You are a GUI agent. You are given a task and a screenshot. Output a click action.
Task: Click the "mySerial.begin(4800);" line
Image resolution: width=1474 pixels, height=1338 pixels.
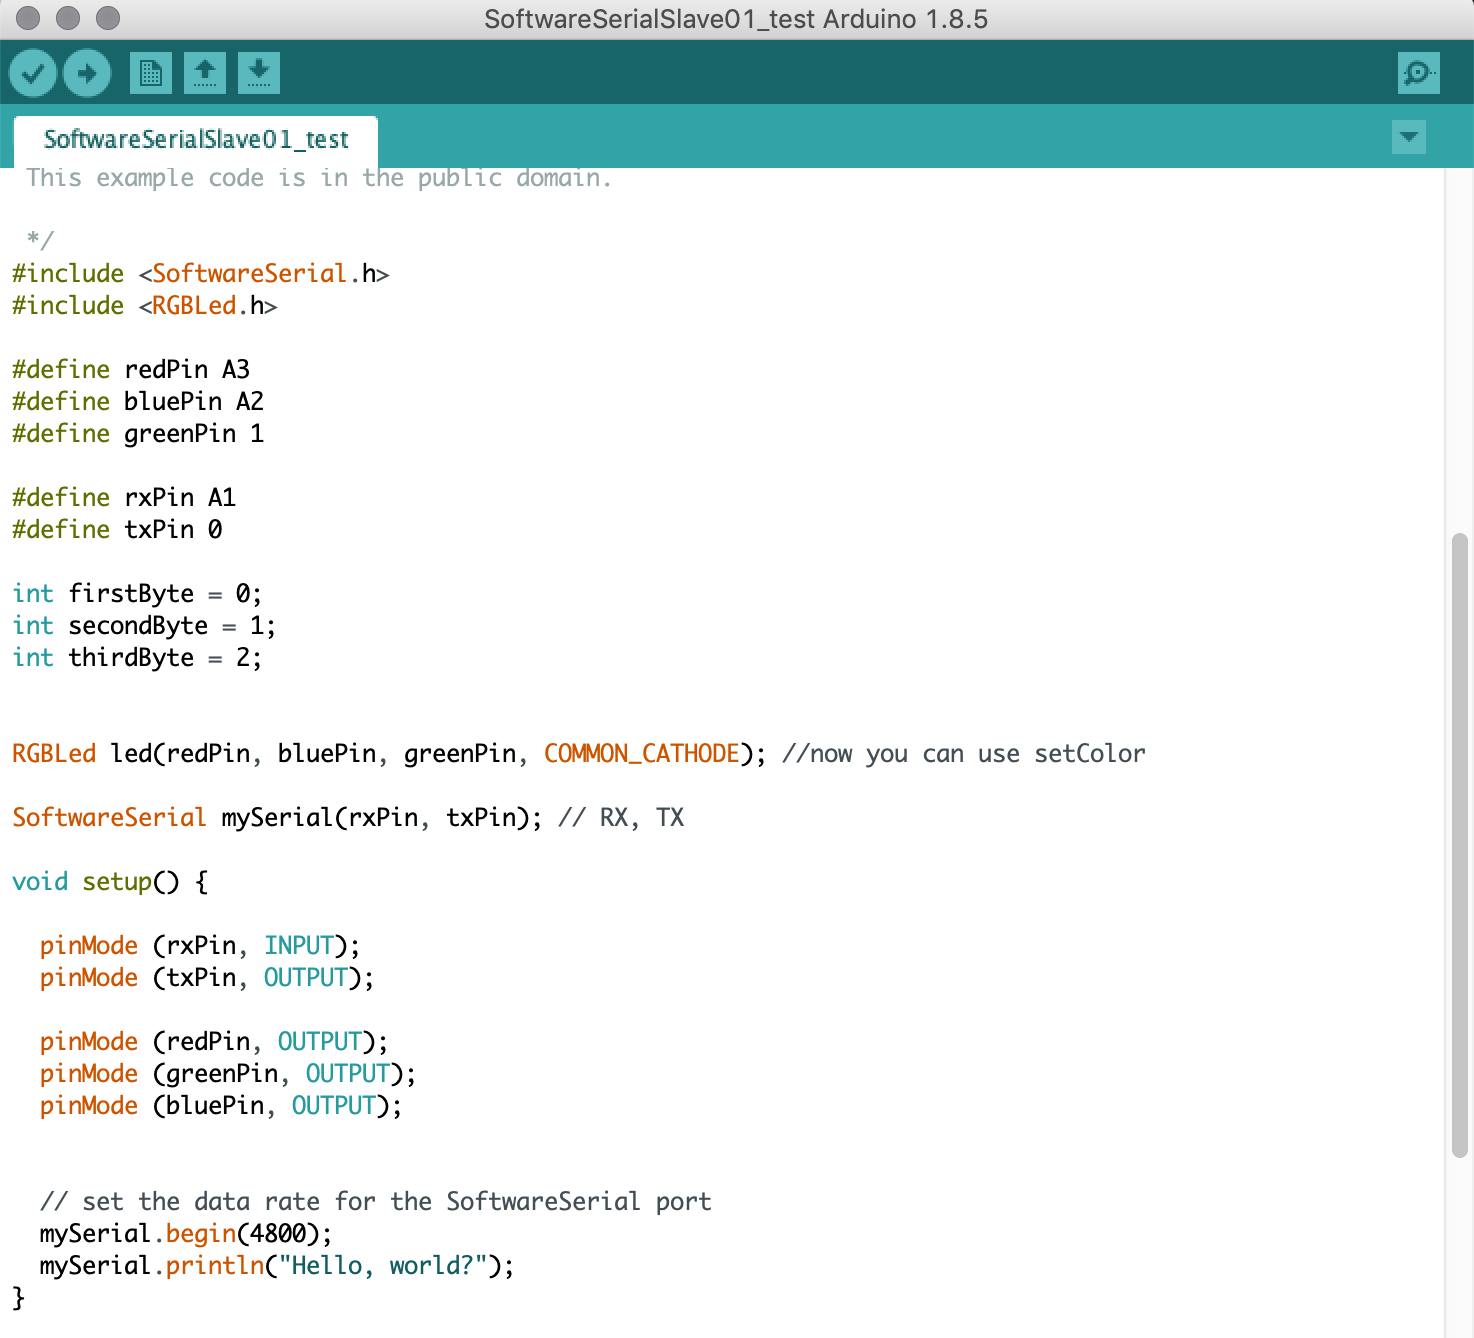pos(186,1234)
